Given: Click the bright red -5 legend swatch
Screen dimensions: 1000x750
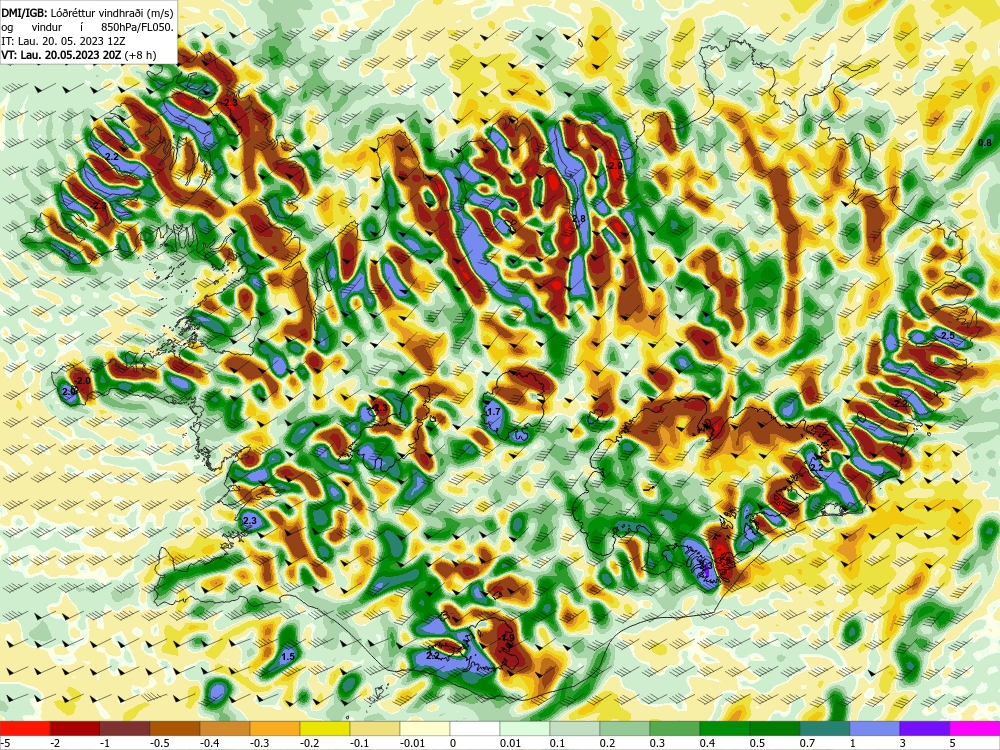Looking at the screenshot, I should point(25,728).
